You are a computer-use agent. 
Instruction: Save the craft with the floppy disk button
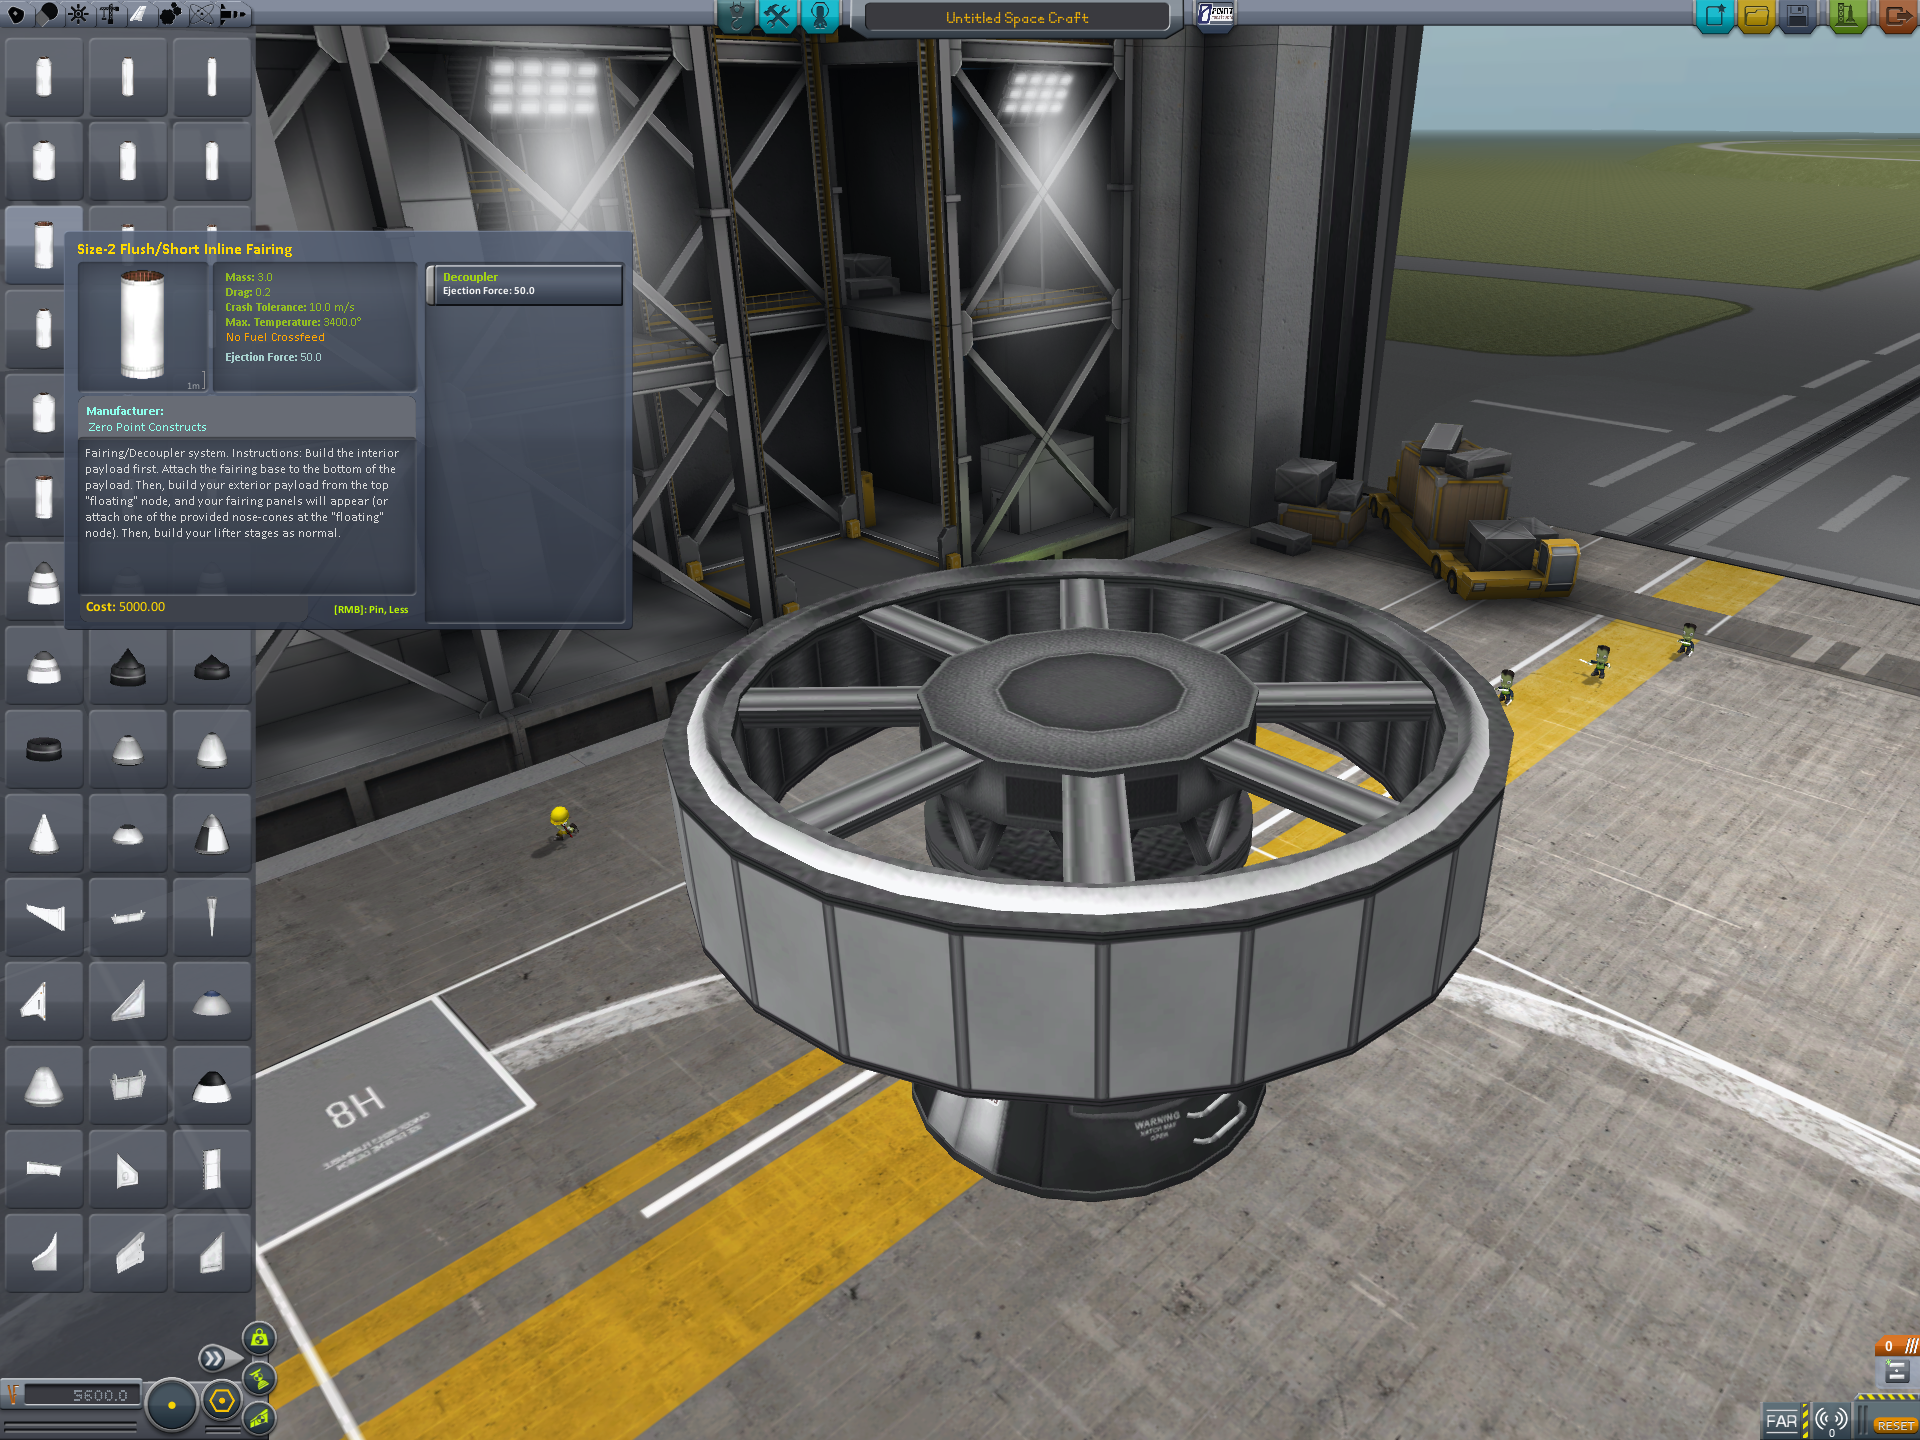(x=1798, y=16)
